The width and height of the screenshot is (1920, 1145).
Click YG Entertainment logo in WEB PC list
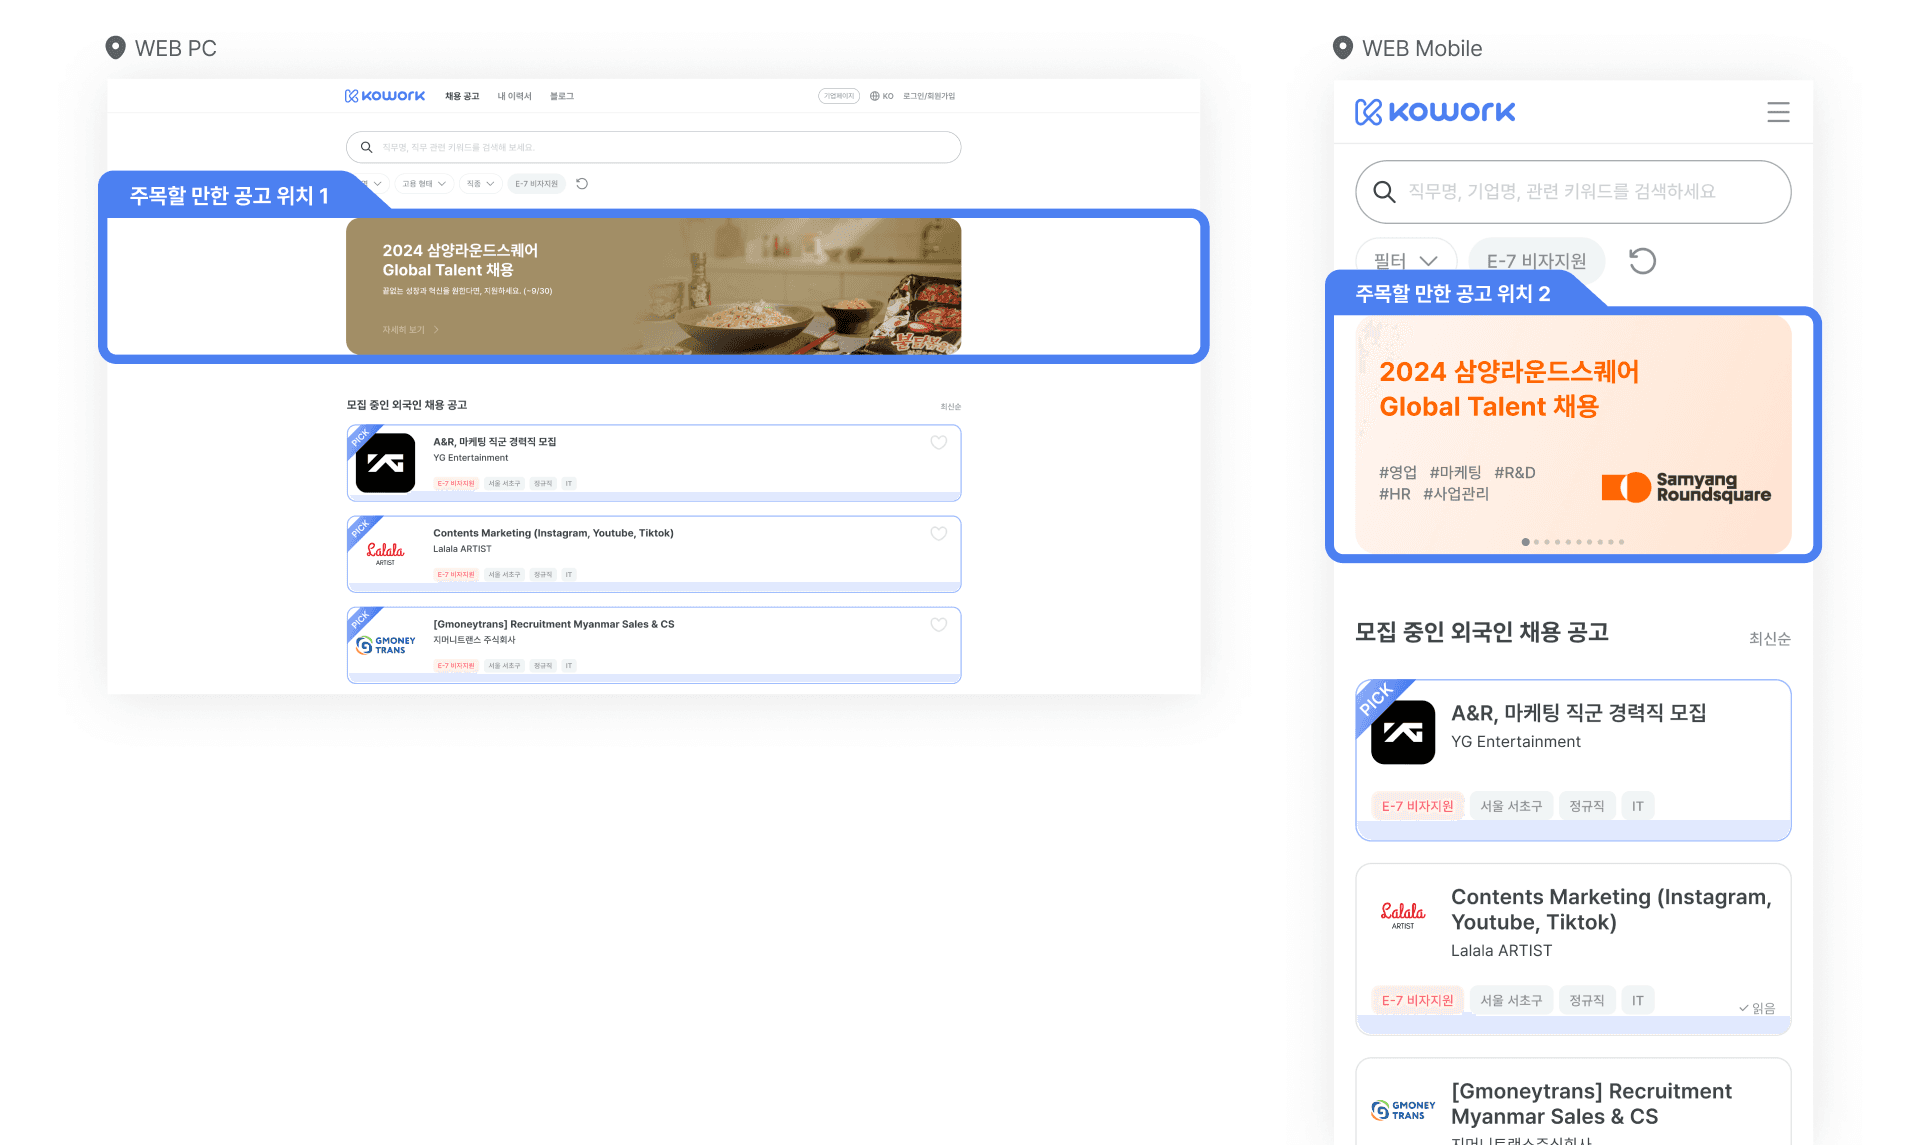(385, 462)
